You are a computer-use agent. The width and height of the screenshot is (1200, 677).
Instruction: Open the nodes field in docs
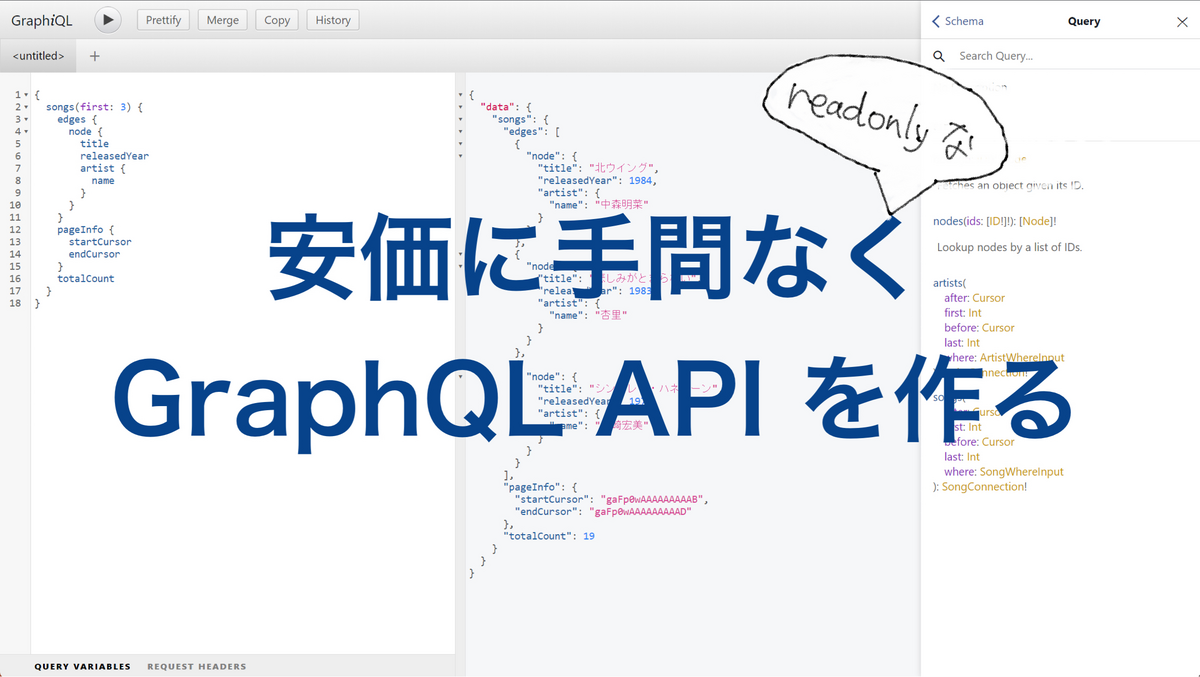click(947, 221)
